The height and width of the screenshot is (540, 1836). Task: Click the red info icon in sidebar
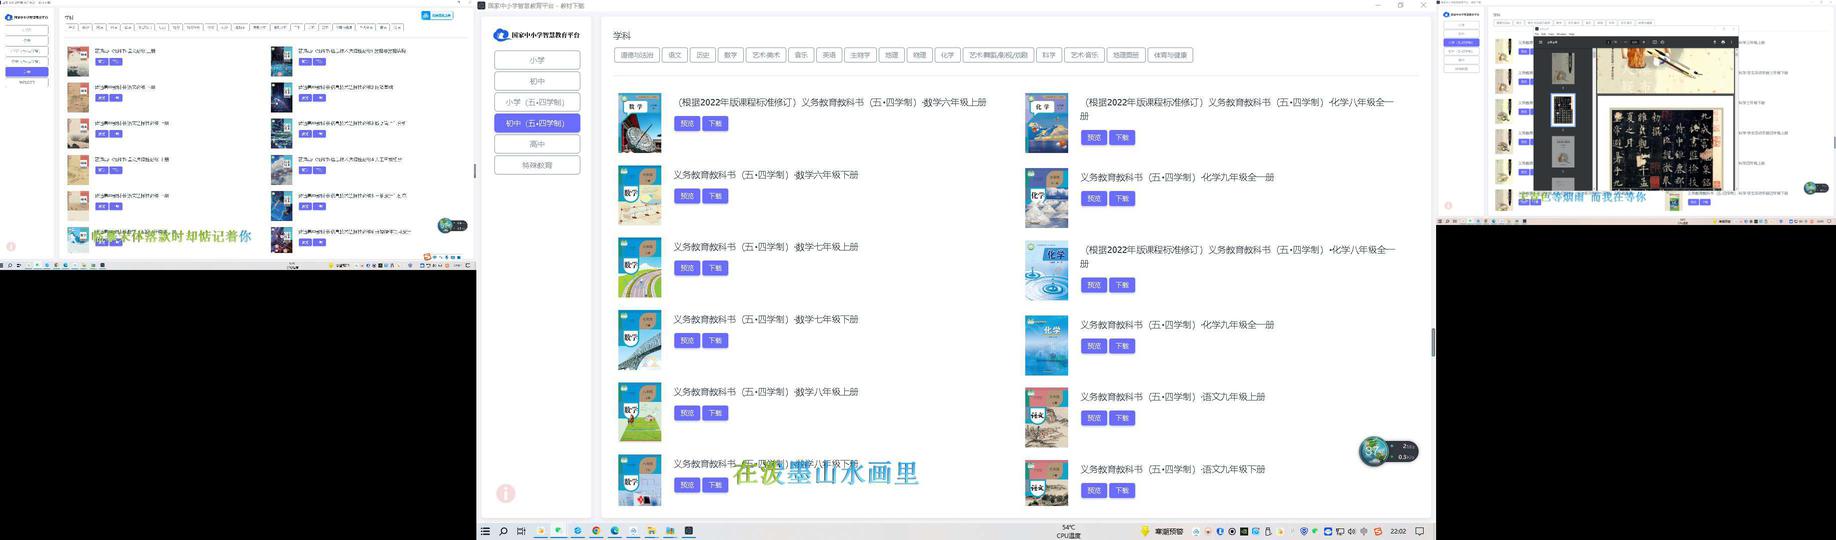pos(506,493)
